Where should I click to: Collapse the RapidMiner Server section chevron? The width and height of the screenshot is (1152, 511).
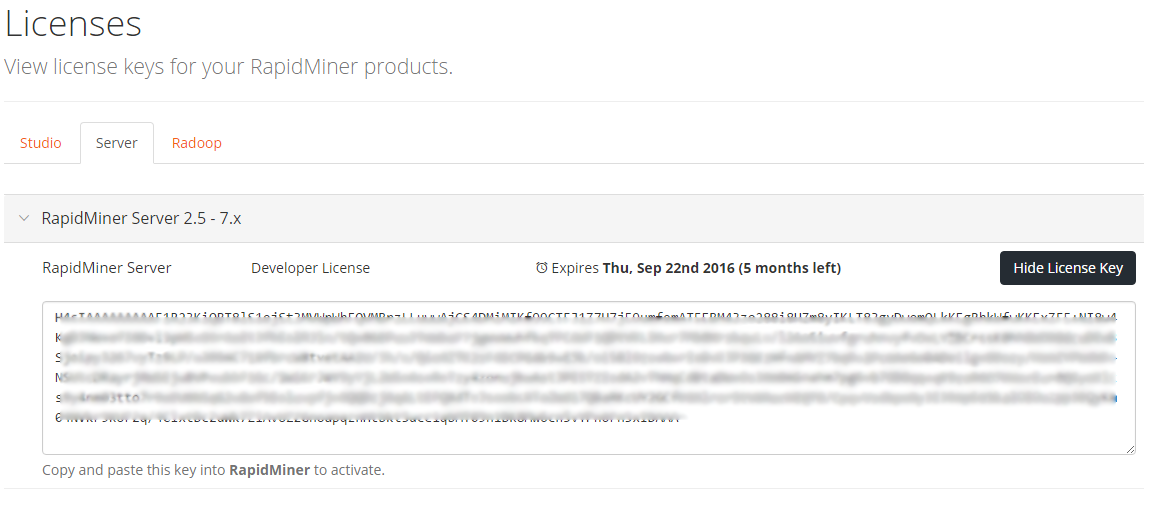[22, 218]
